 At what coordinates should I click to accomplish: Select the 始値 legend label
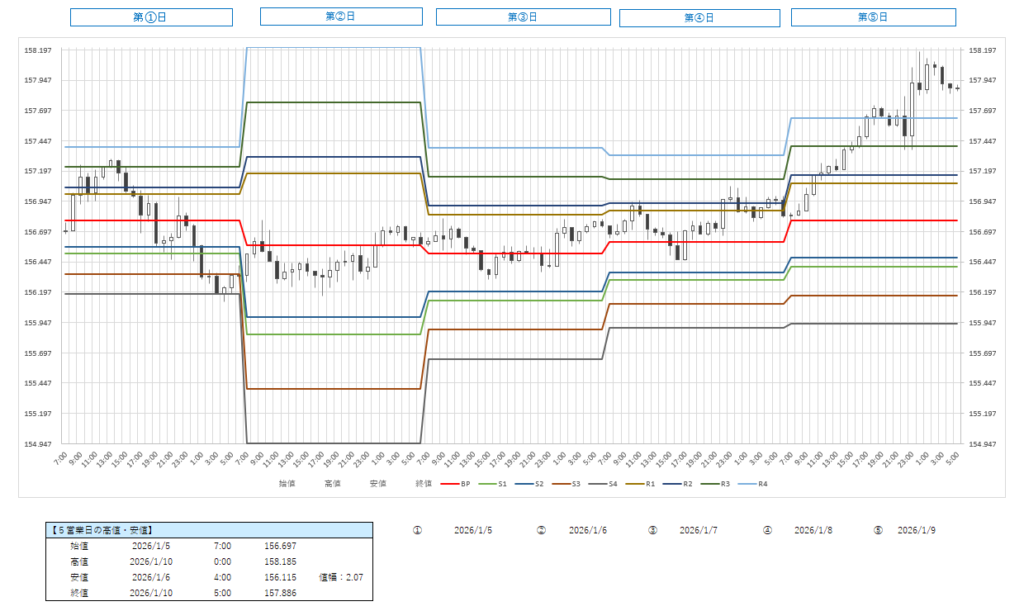(287, 483)
